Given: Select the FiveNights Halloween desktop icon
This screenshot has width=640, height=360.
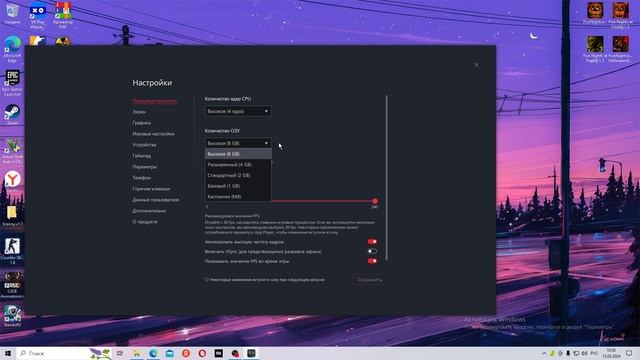Looking at the screenshot, I should [620, 48].
